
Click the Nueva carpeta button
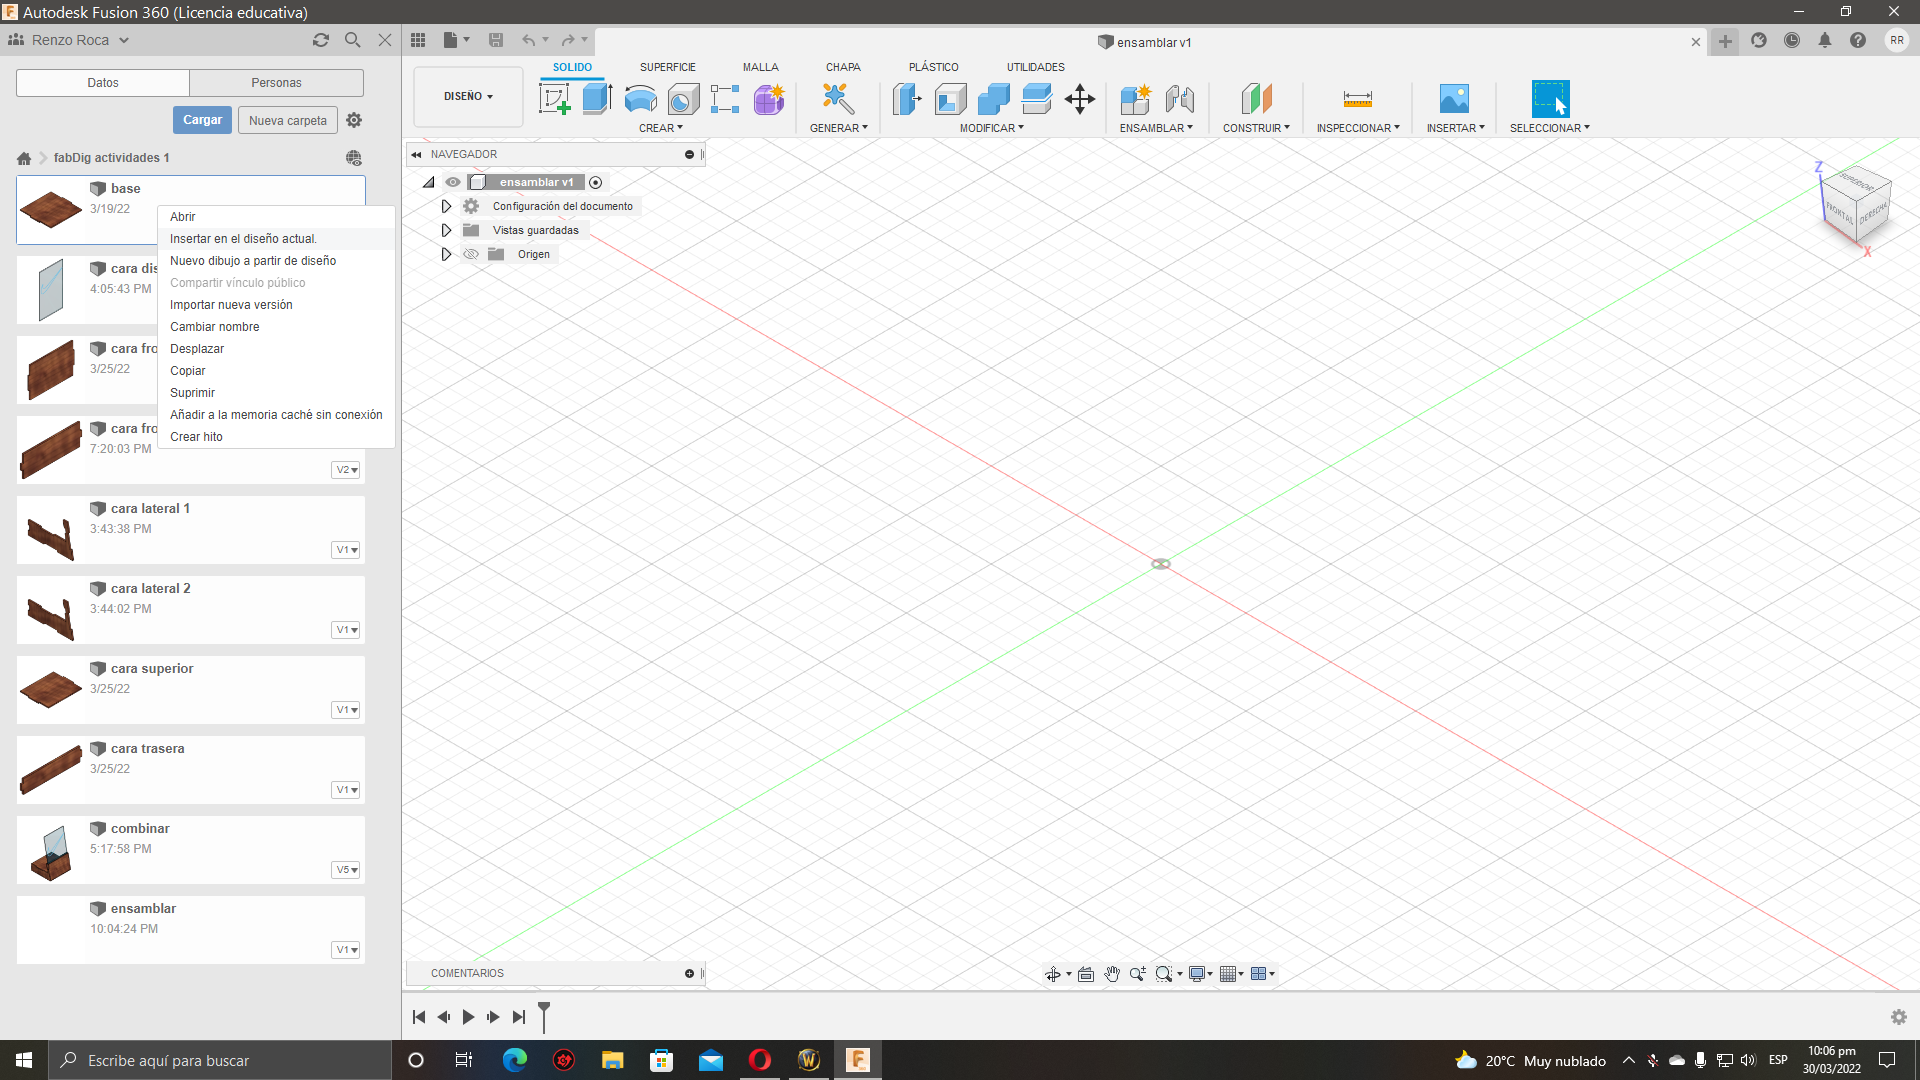pos(287,119)
